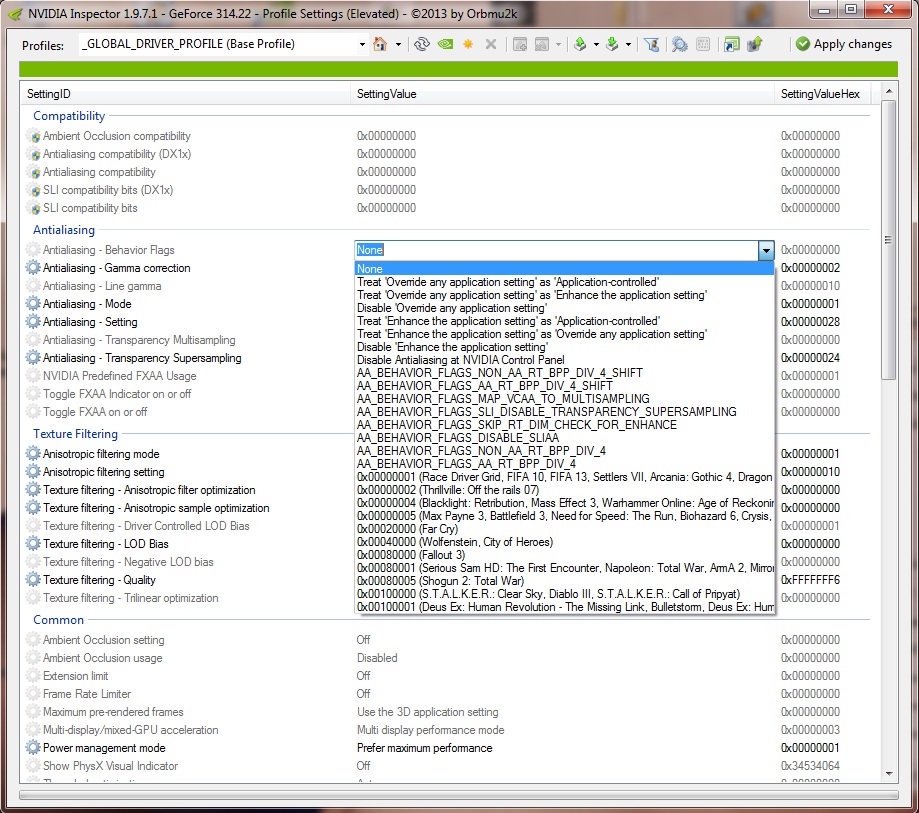Click the import profiles icon
Screen dimensions: 919x813
[612, 44]
